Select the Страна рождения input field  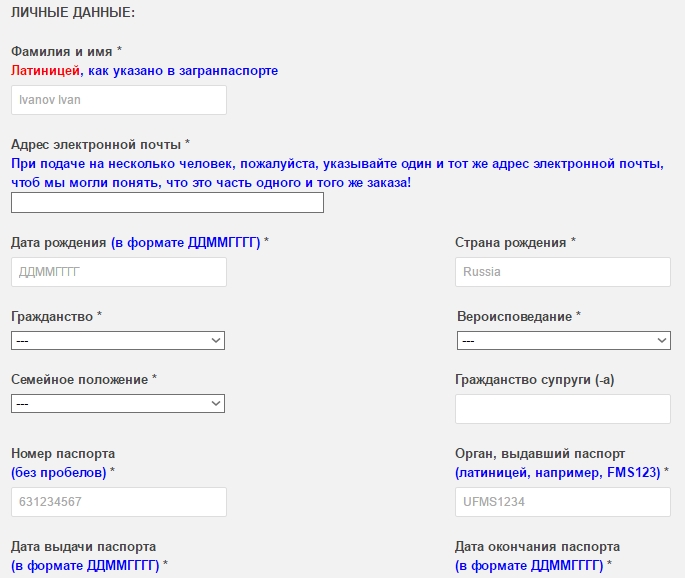[x=563, y=272]
